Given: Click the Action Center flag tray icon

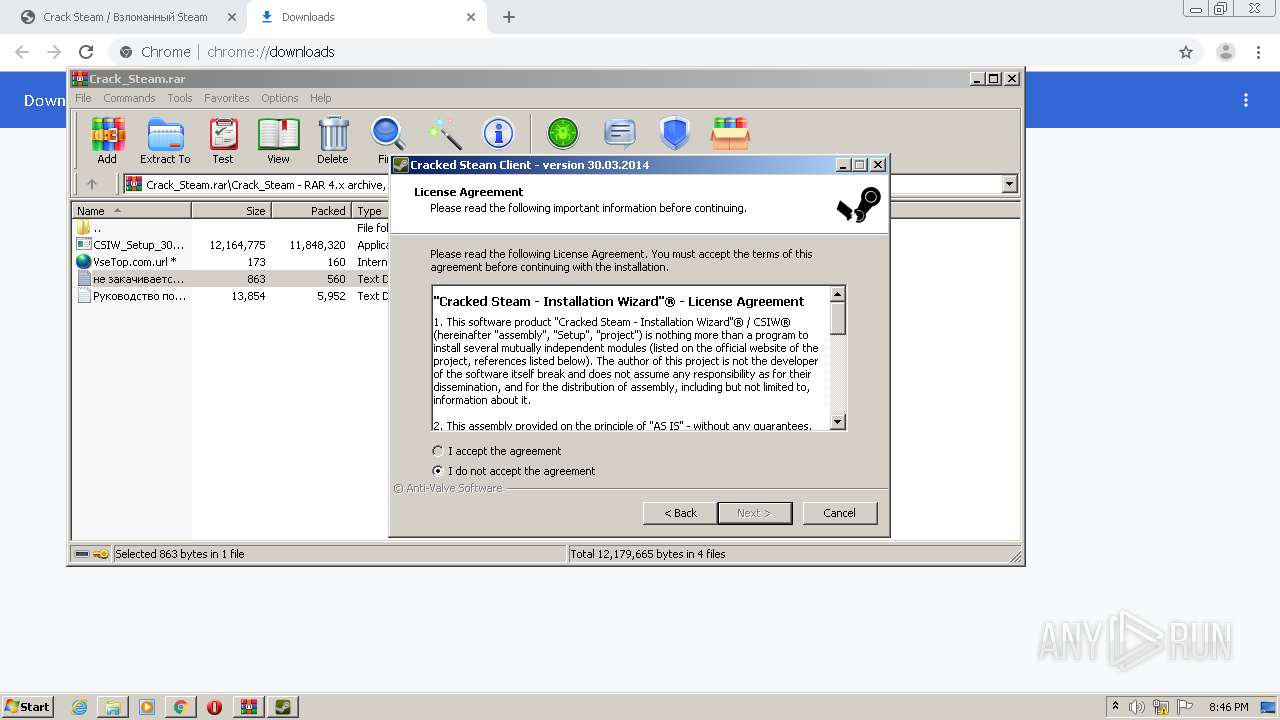Looking at the screenshot, I should 1185,707.
